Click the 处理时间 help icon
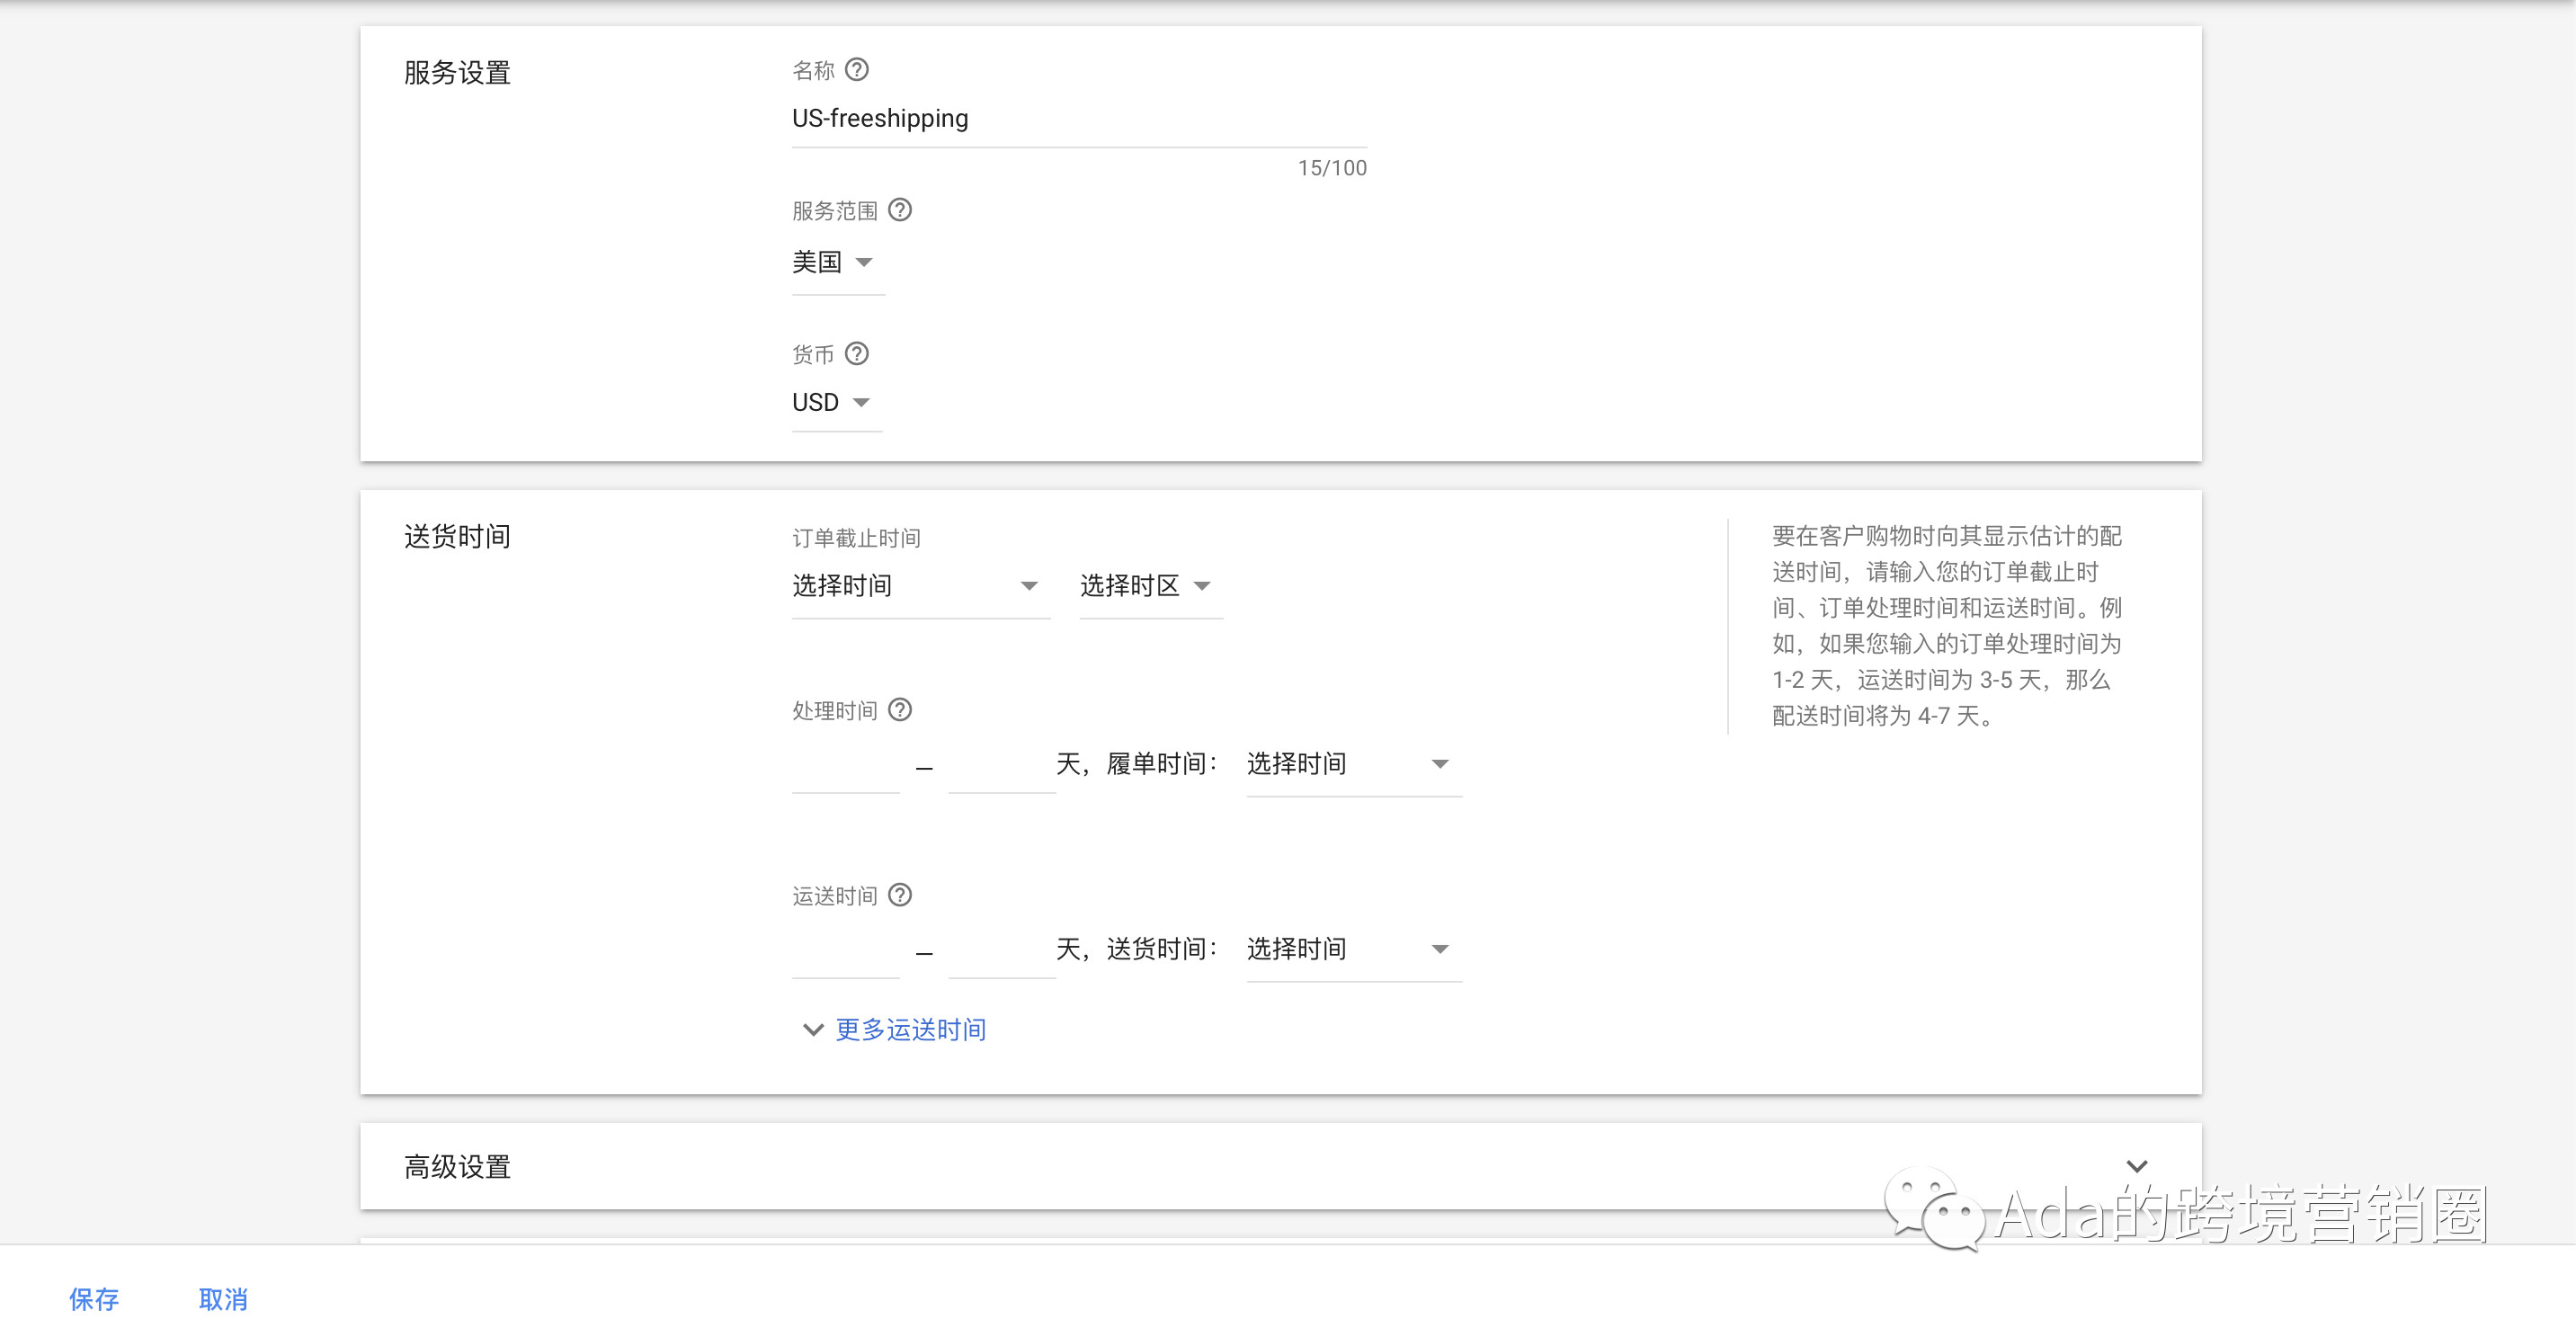 tap(901, 710)
